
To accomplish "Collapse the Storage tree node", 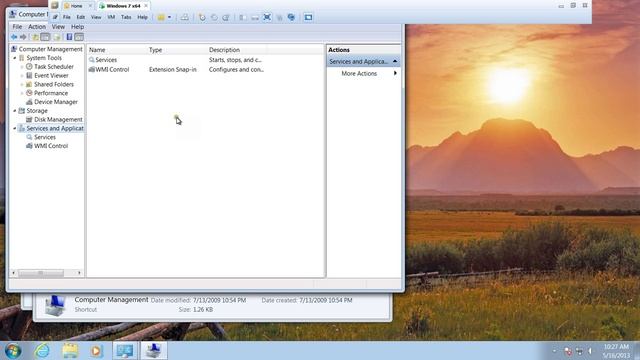I will tap(15, 111).
